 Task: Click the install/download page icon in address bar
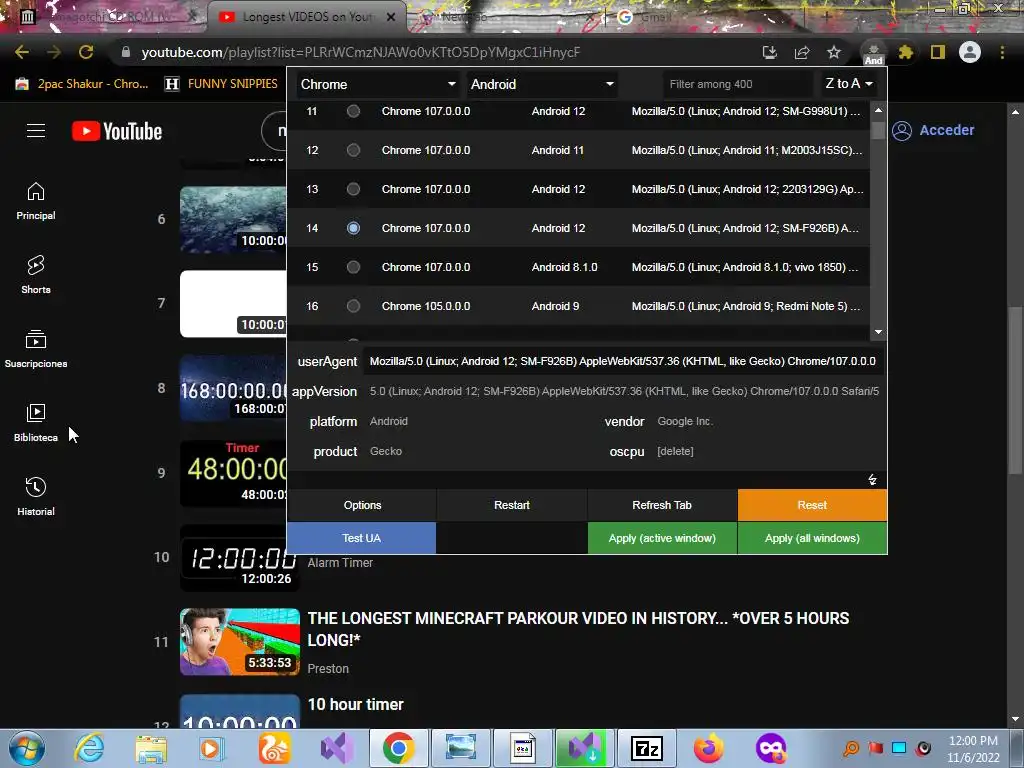tap(770, 52)
